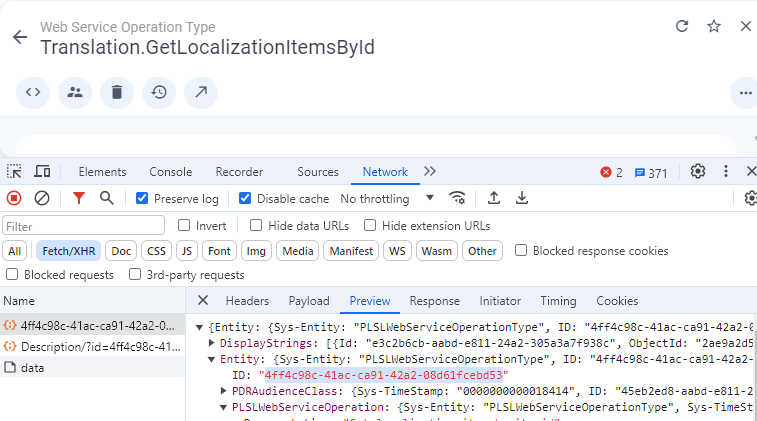The width and height of the screenshot is (757, 421).
Task: Click the open-in-new arrow icon button
Action: [x=201, y=92]
